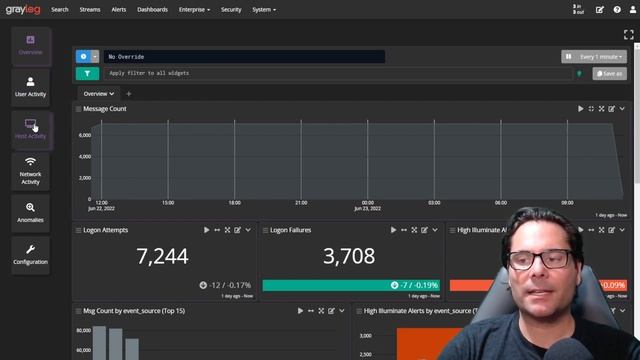640x360 pixels.
Task: Edit the Msg Count by event_source widget
Action: click(x=331, y=311)
